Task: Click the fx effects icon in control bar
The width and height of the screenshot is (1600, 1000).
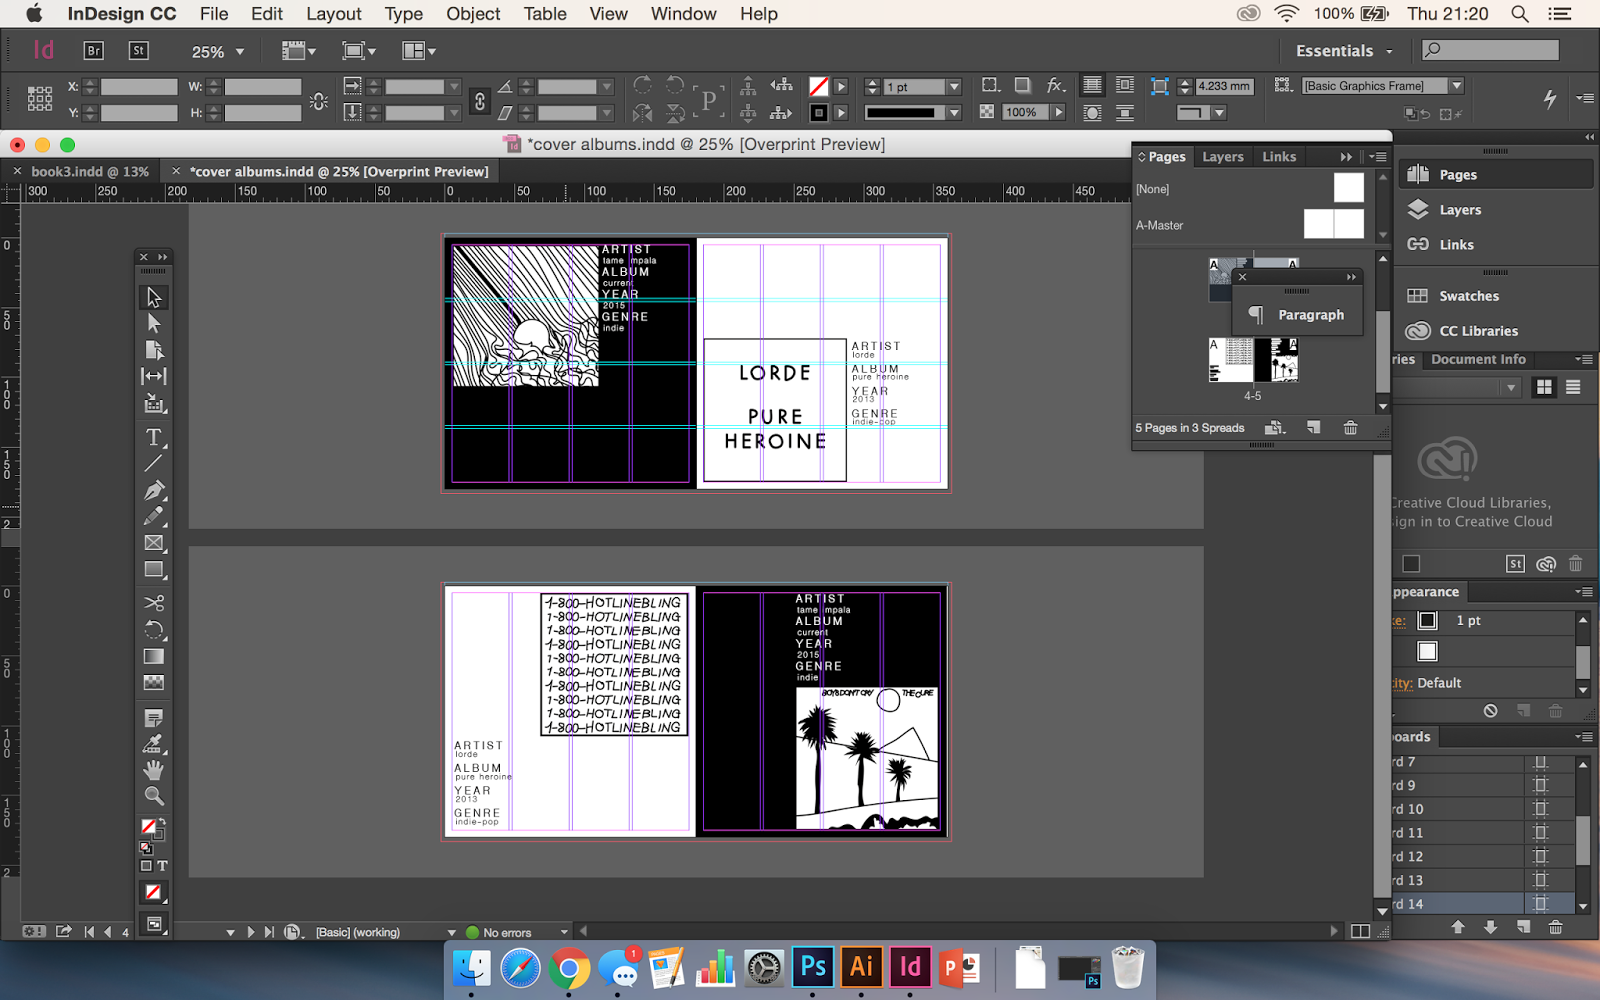Action: click(x=1055, y=86)
